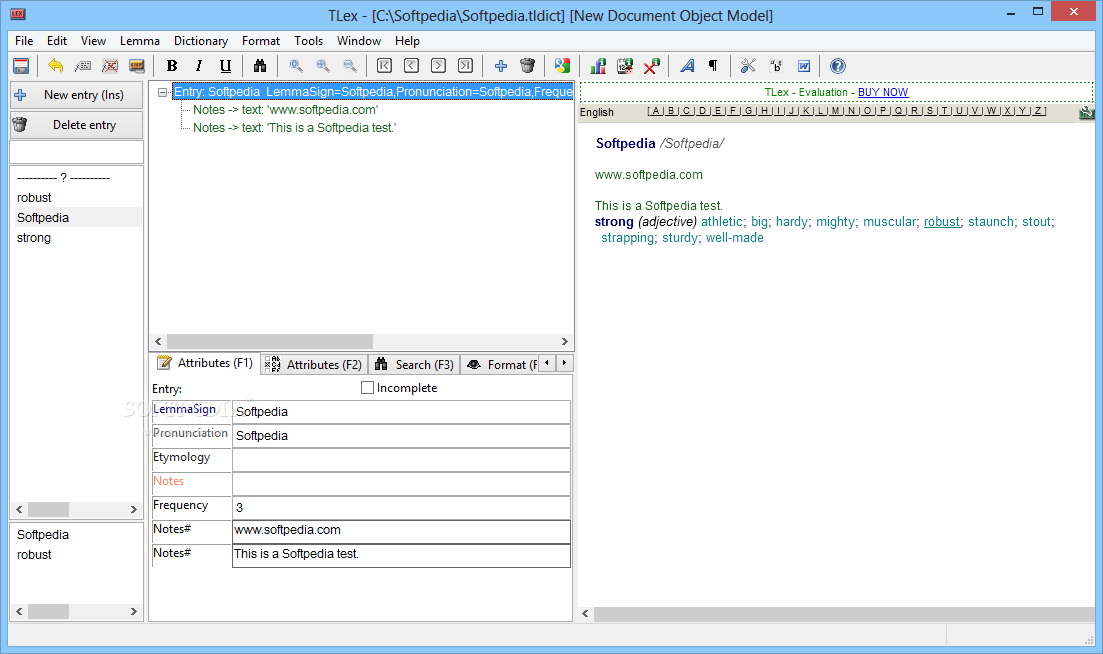Collapse the Softpedia entry tree node

click(x=163, y=92)
